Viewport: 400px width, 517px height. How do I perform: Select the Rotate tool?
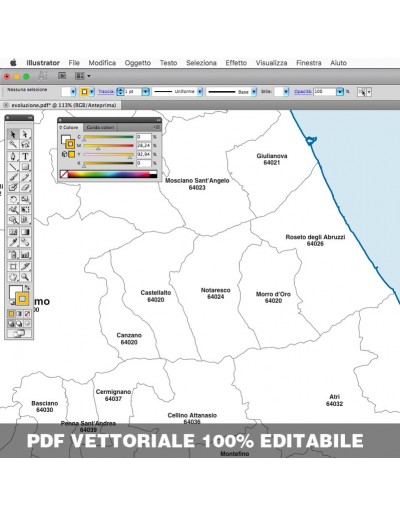13,199
